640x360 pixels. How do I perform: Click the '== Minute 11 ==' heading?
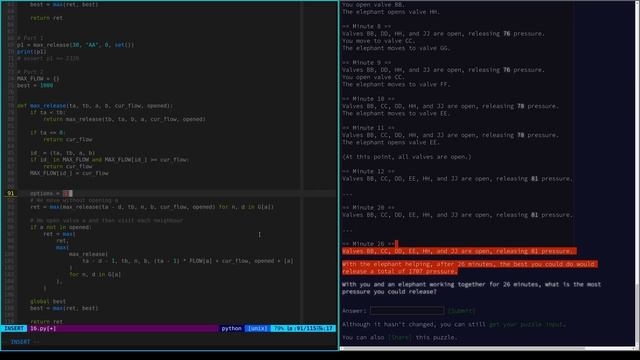[x=368, y=128]
